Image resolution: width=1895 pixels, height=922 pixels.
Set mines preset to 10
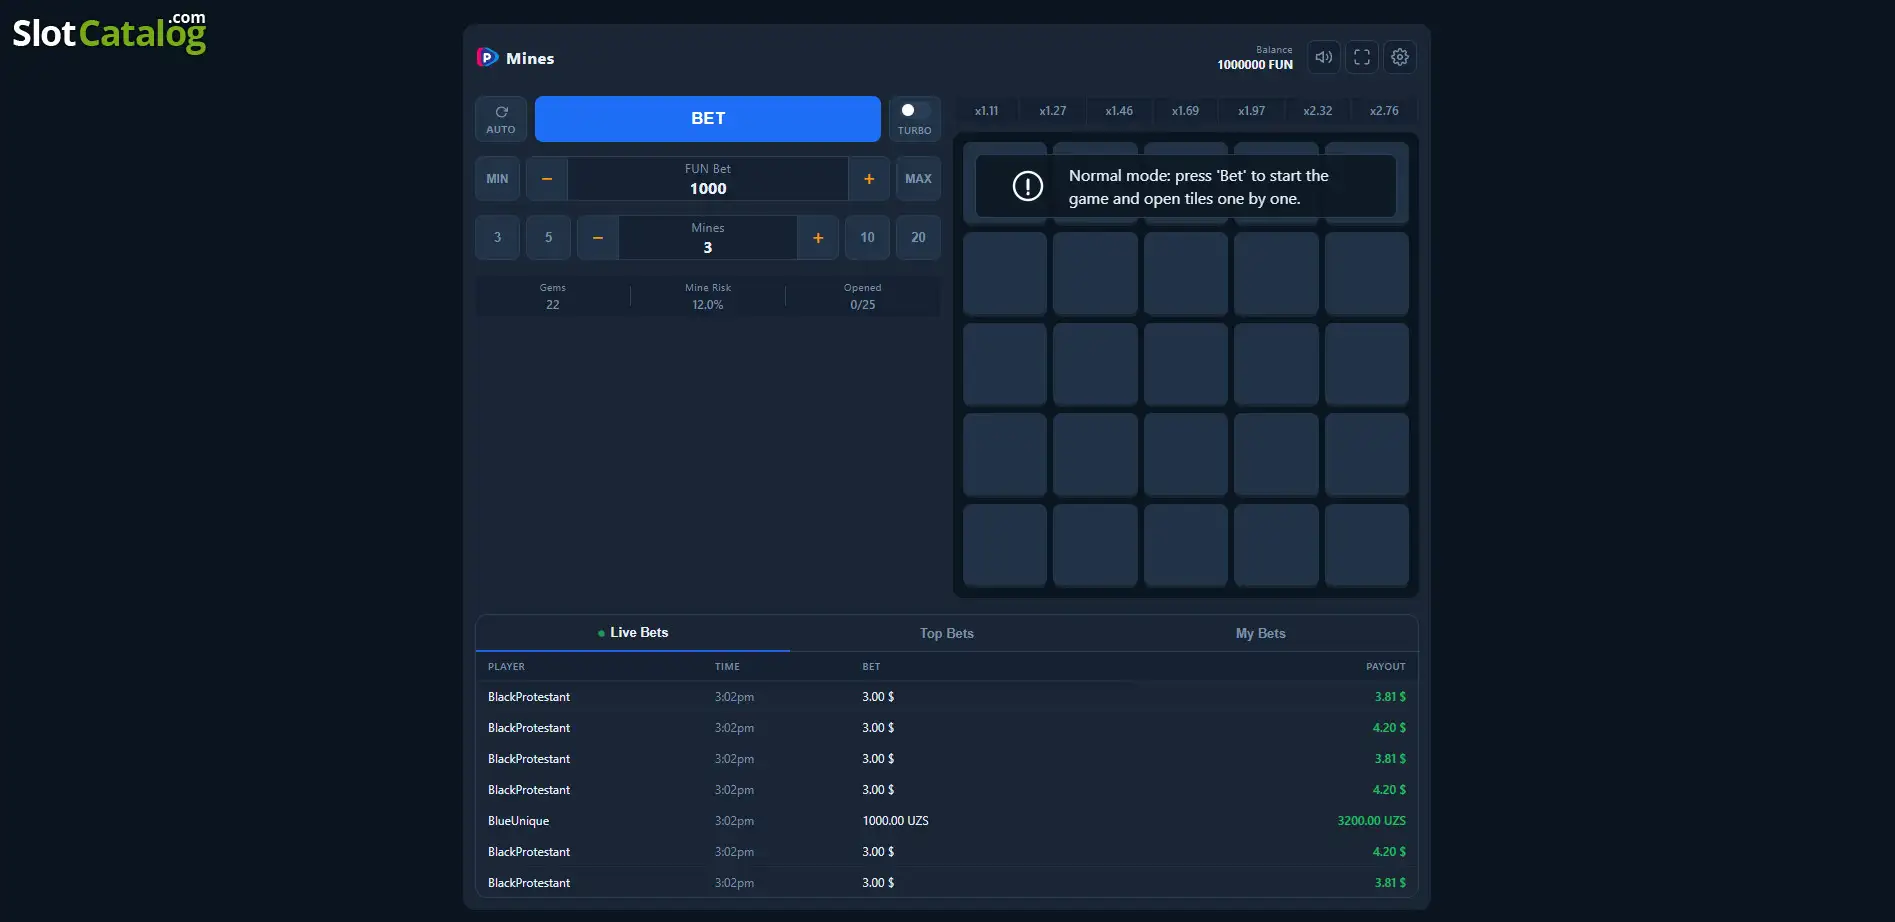[x=867, y=238]
